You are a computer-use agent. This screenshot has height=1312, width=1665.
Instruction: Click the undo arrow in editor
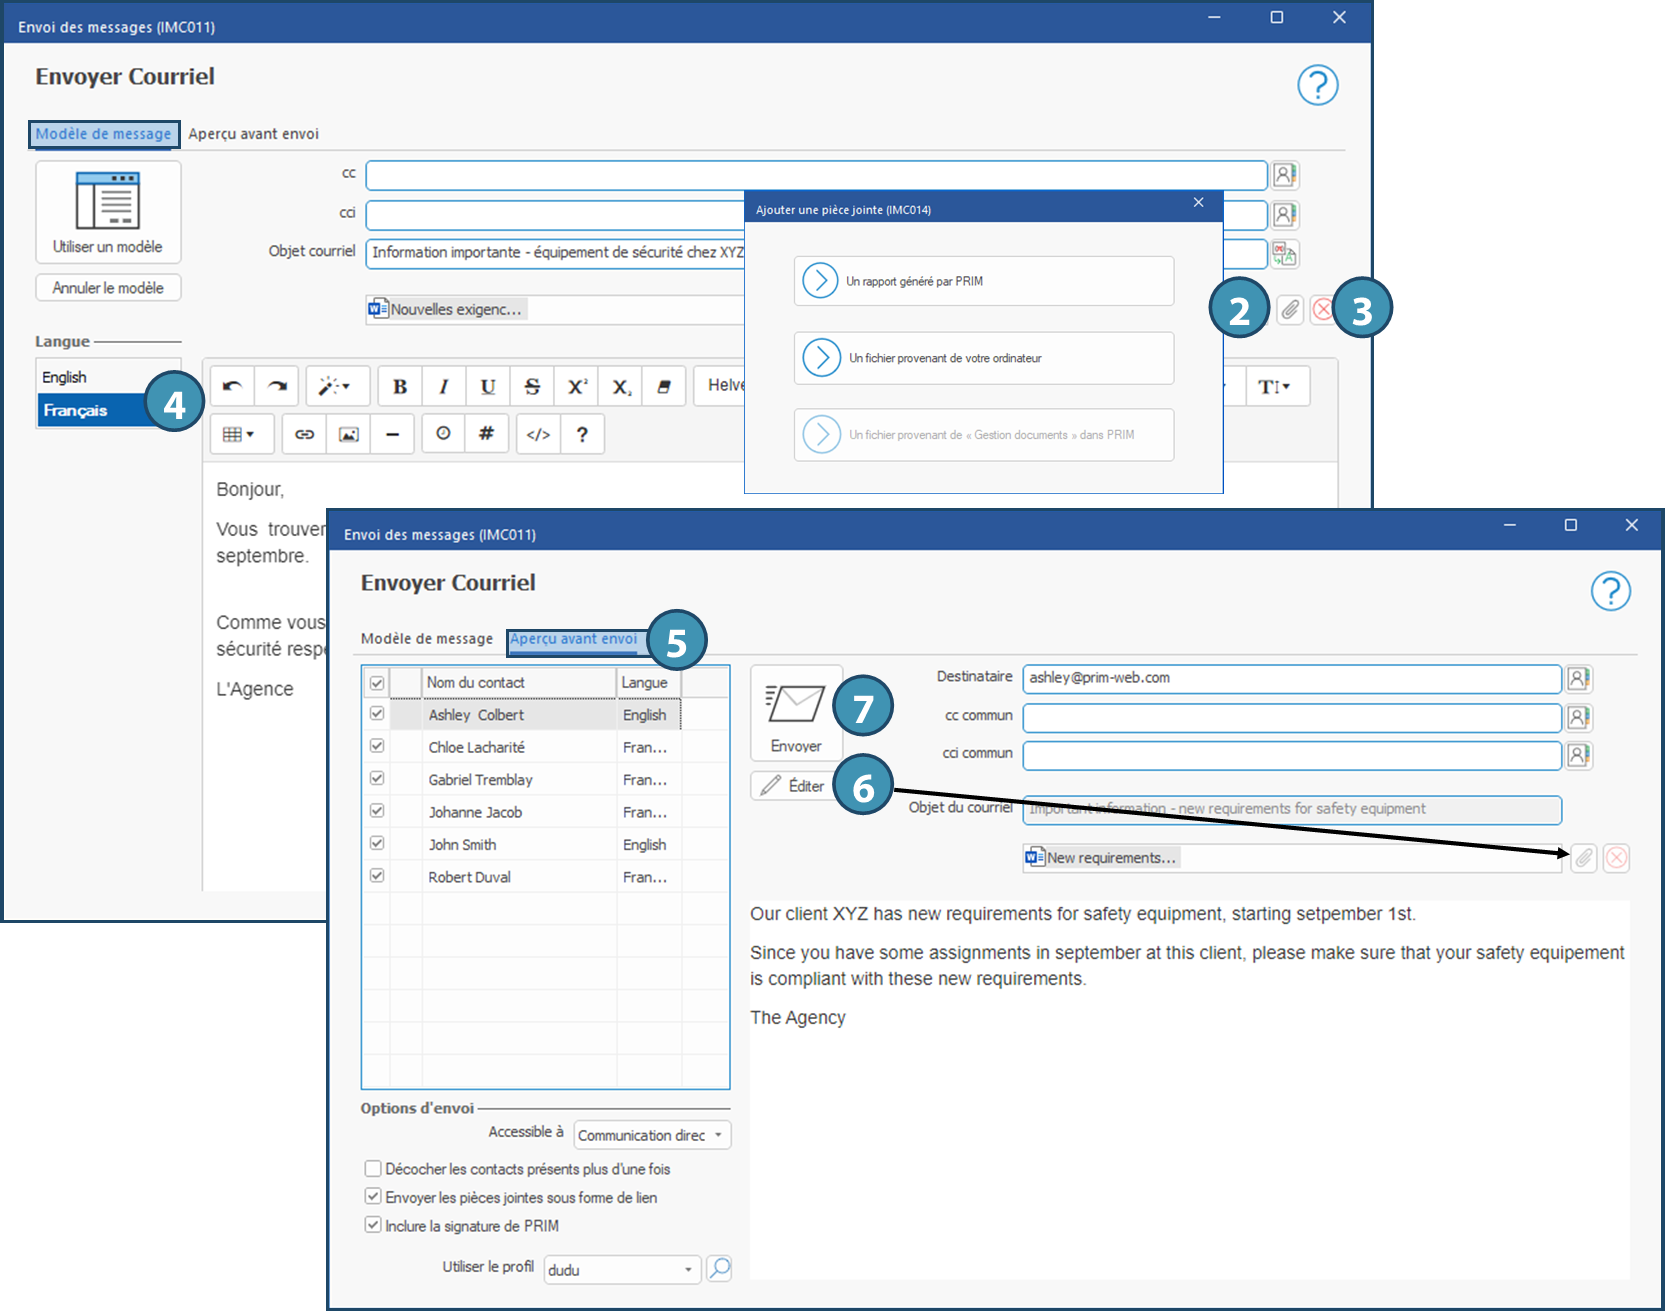tap(232, 387)
